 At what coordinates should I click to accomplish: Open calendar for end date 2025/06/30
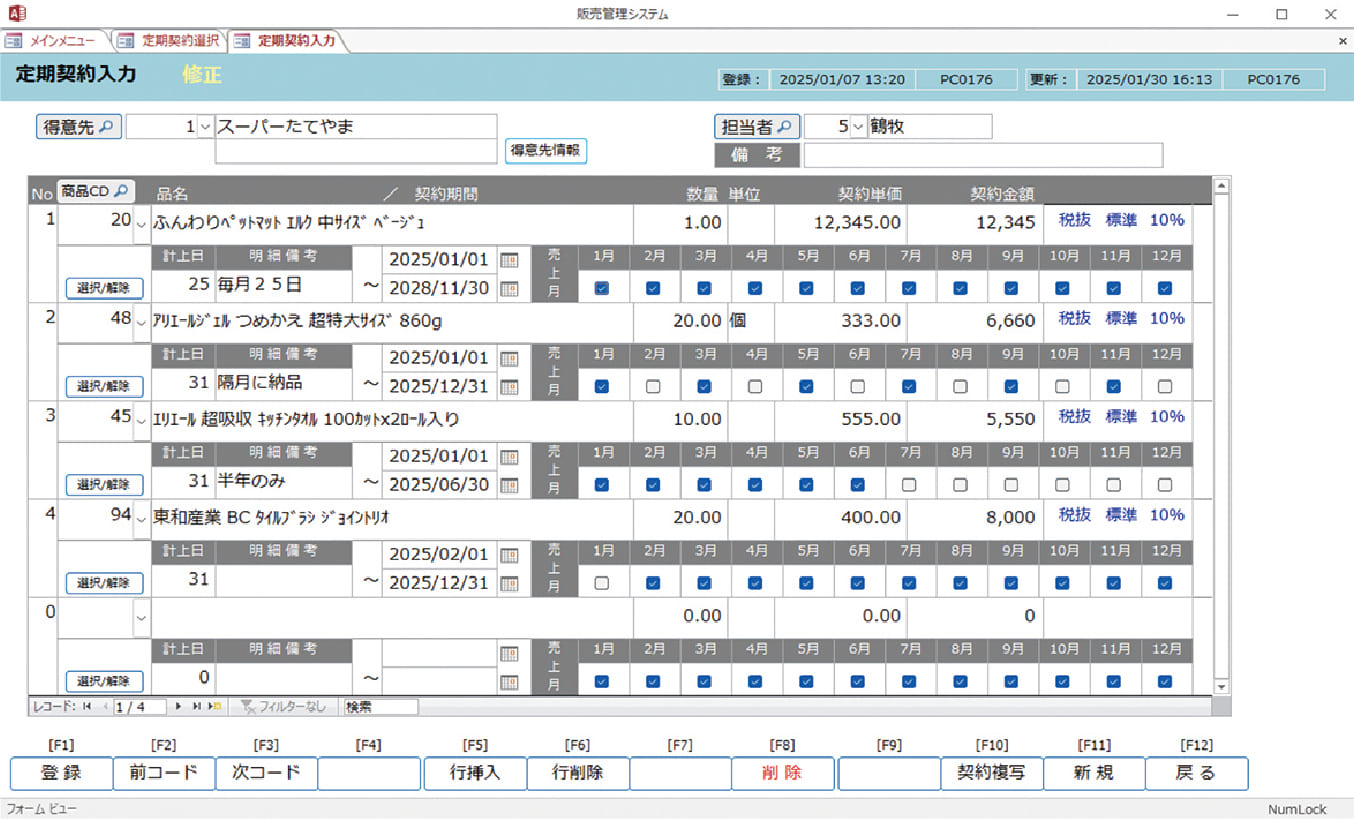[x=509, y=485]
